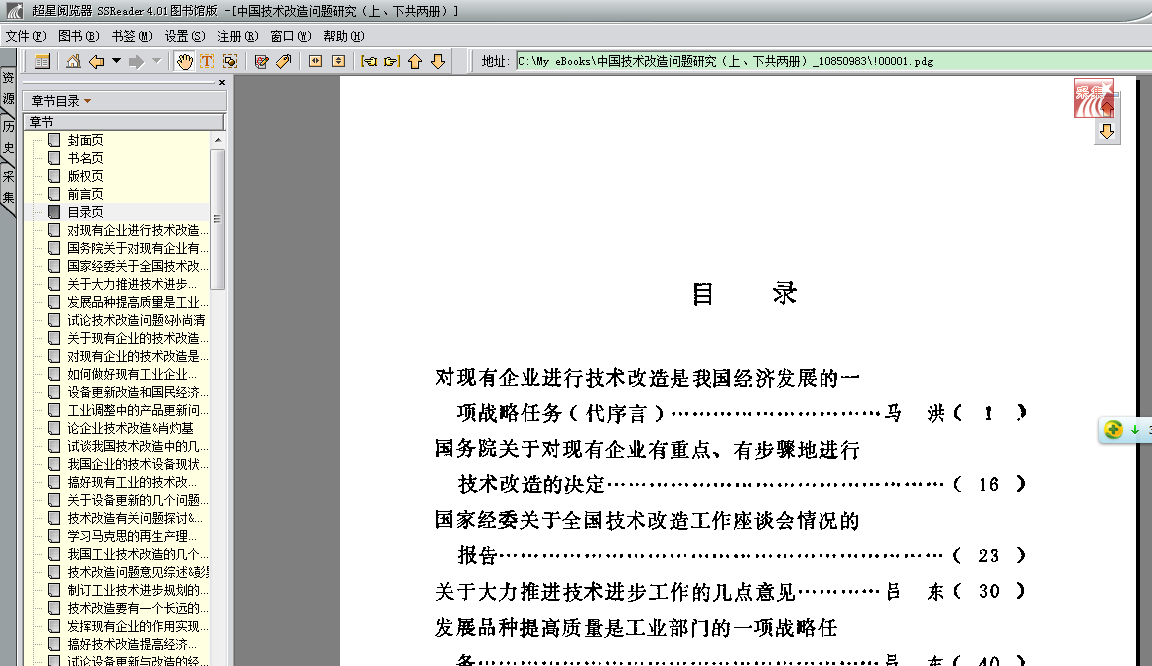This screenshot has height=666, width=1152.
Task: Open chapter 设备更新改造和国民经济...
Action: [x=137, y=392]
